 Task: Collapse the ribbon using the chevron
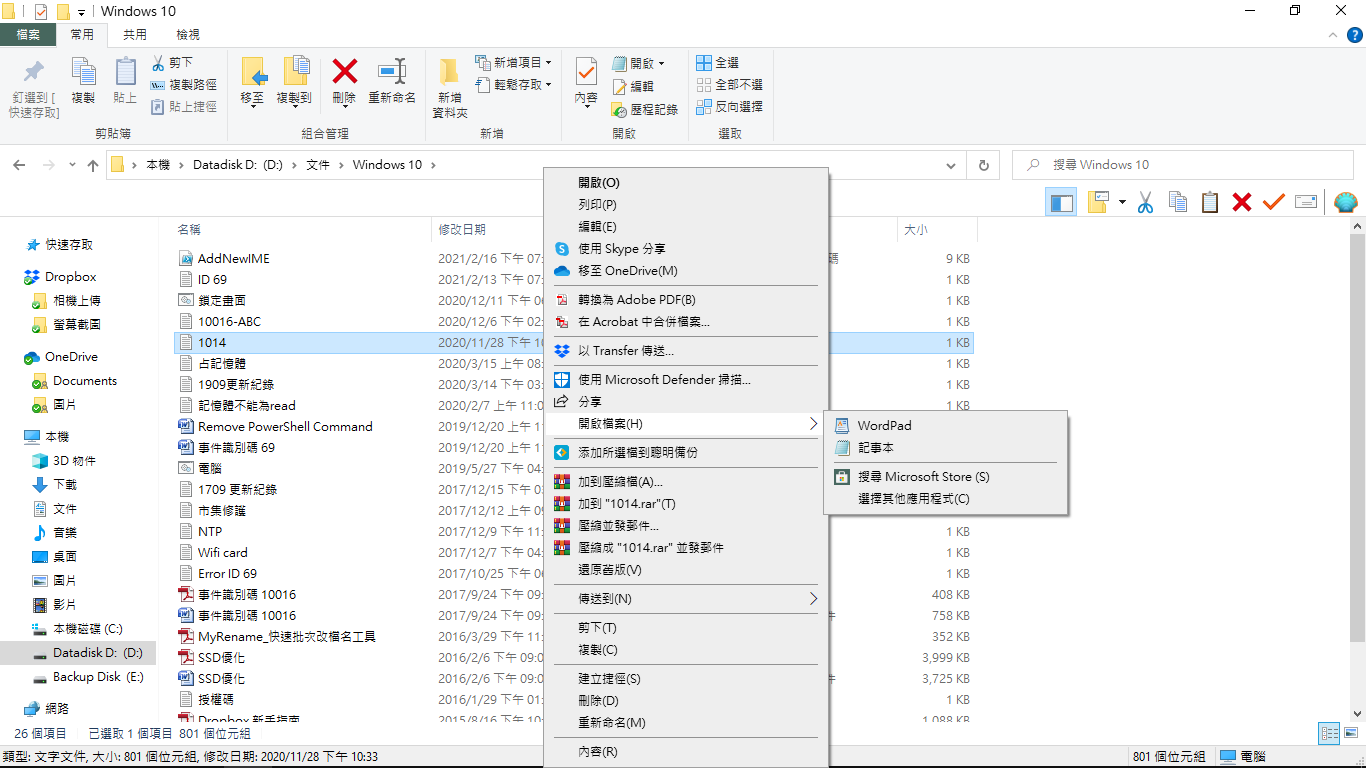(1332, 35)
